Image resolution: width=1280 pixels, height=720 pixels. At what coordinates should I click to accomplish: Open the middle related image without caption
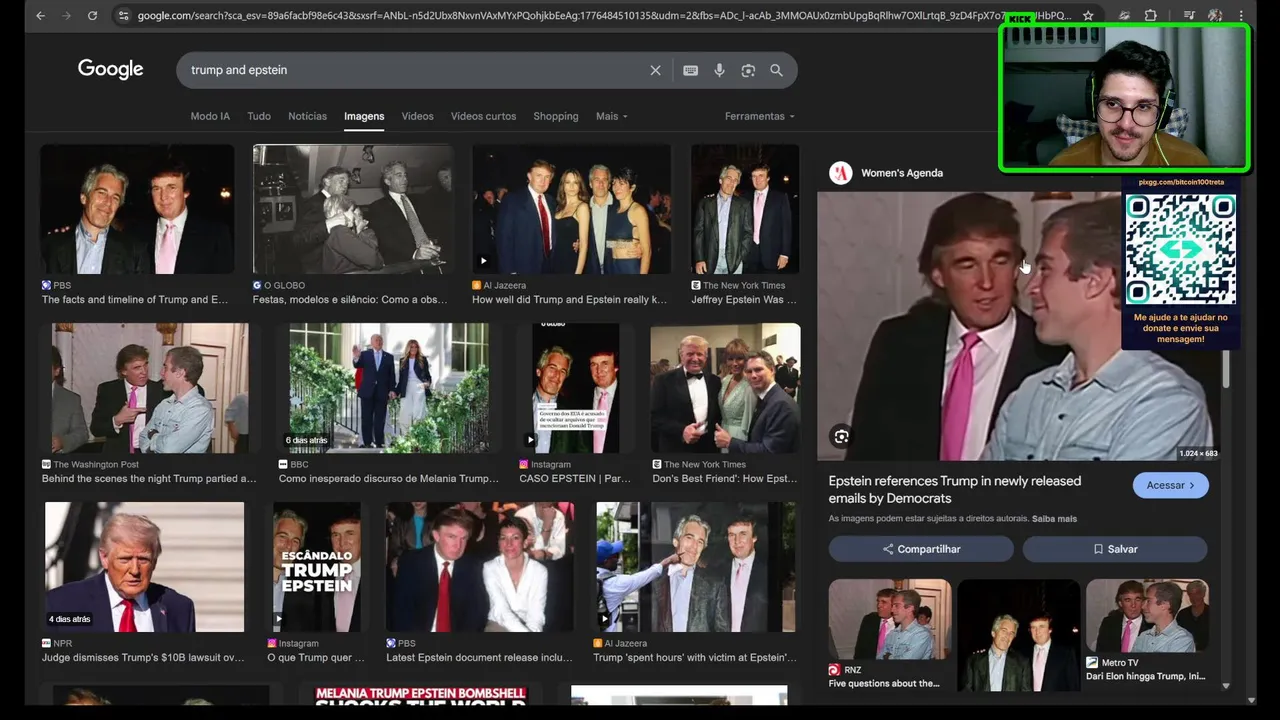(x=1018, y=635)
